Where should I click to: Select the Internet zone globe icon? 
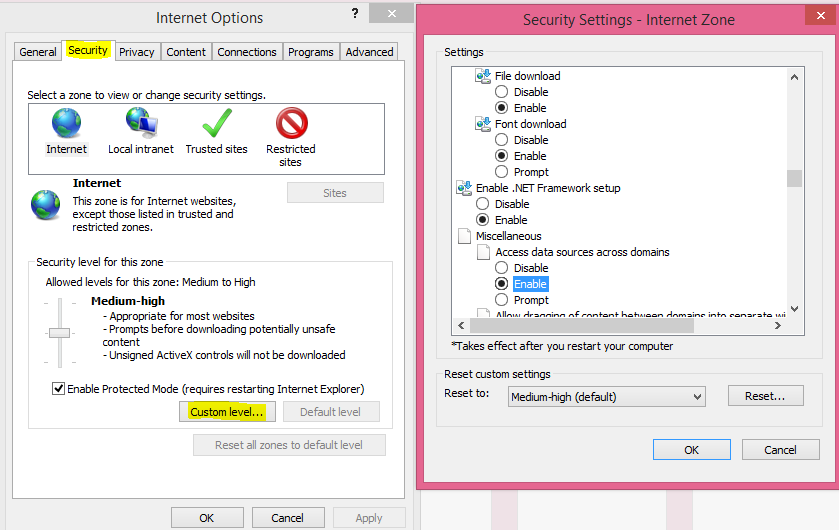point(66,124)
